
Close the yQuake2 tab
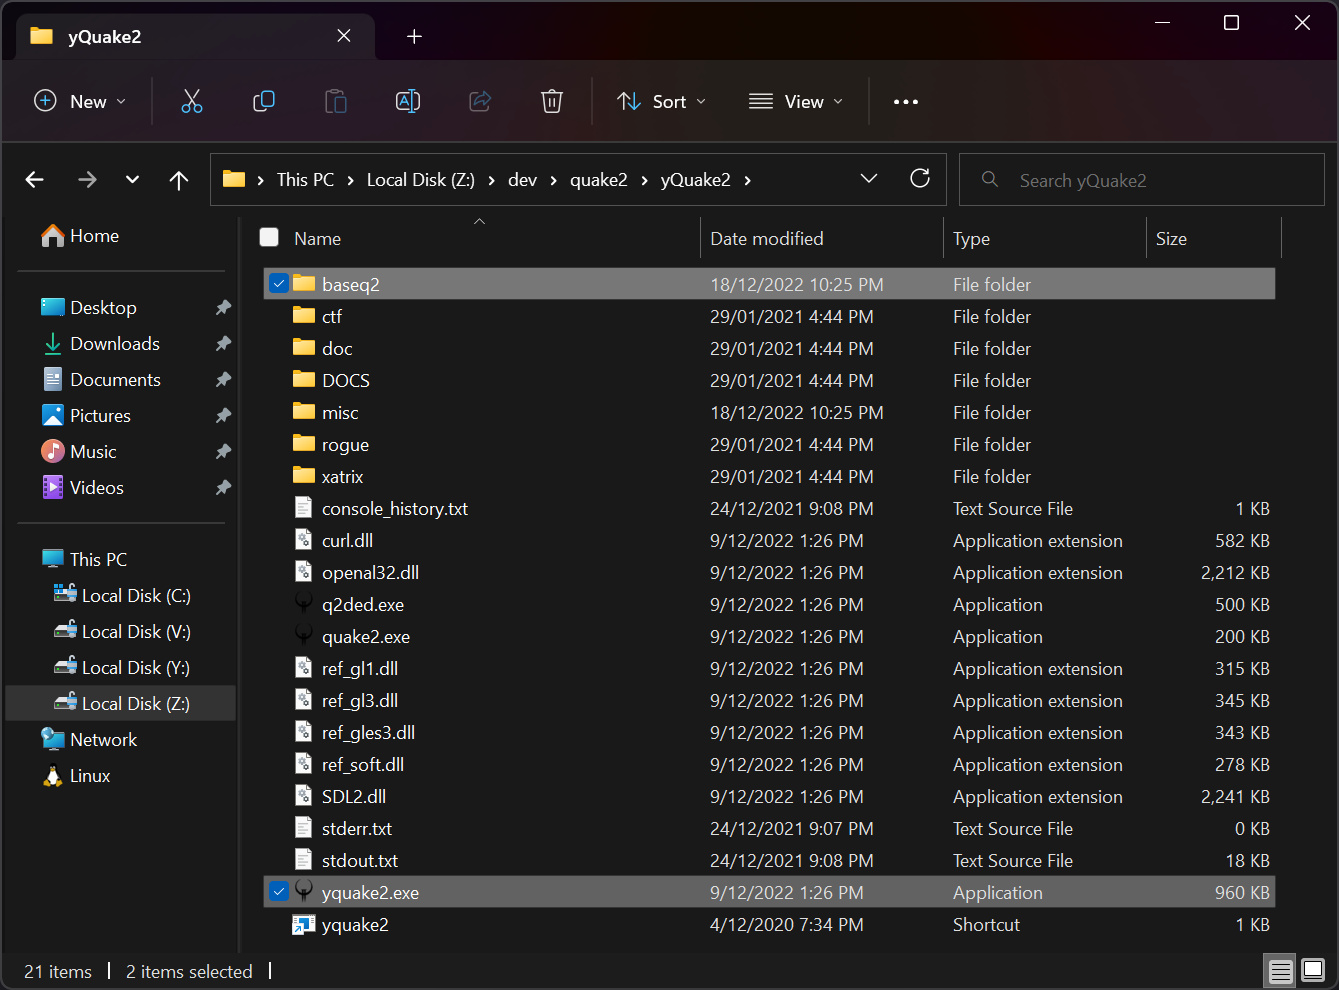344,36
